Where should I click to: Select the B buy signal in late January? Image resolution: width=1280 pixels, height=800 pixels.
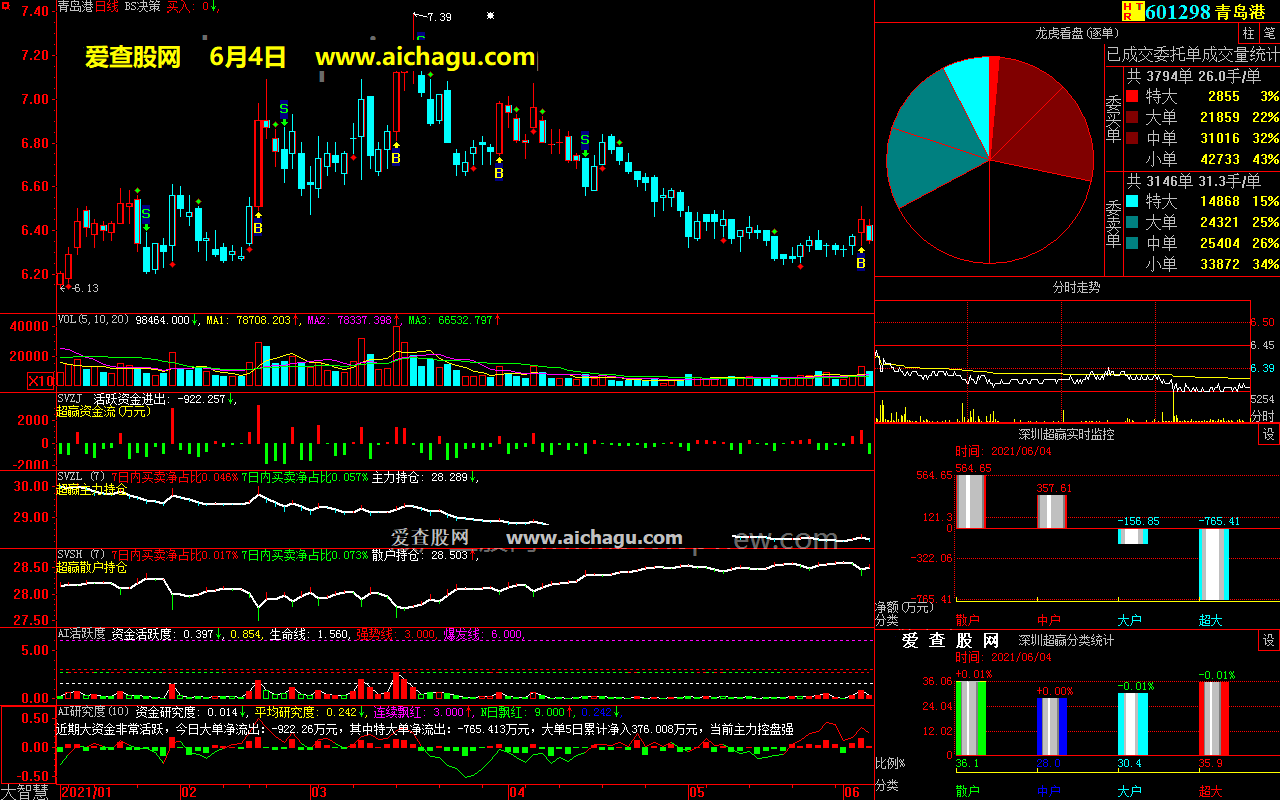pyautogui.click(x=258, y=228)
